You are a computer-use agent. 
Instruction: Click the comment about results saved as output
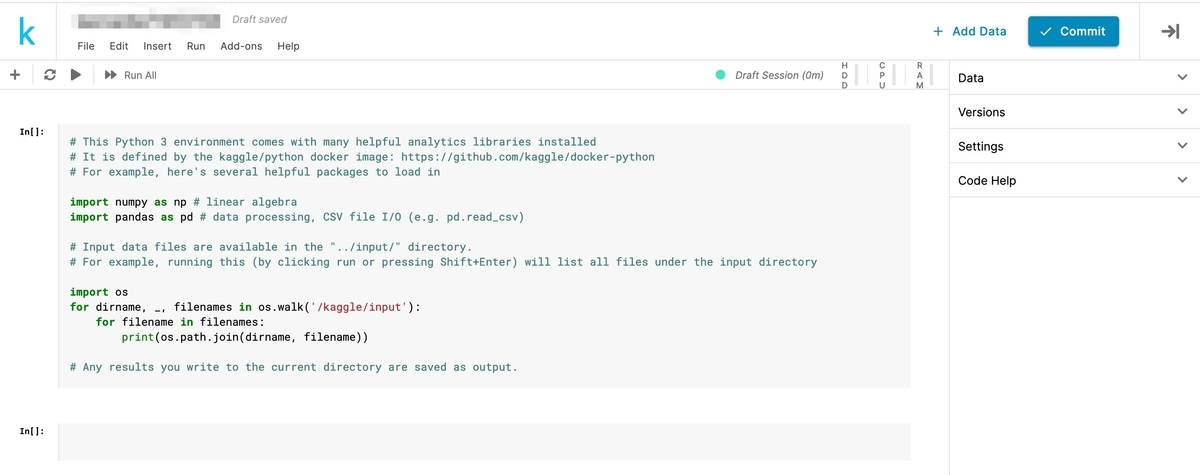(294, 367)
